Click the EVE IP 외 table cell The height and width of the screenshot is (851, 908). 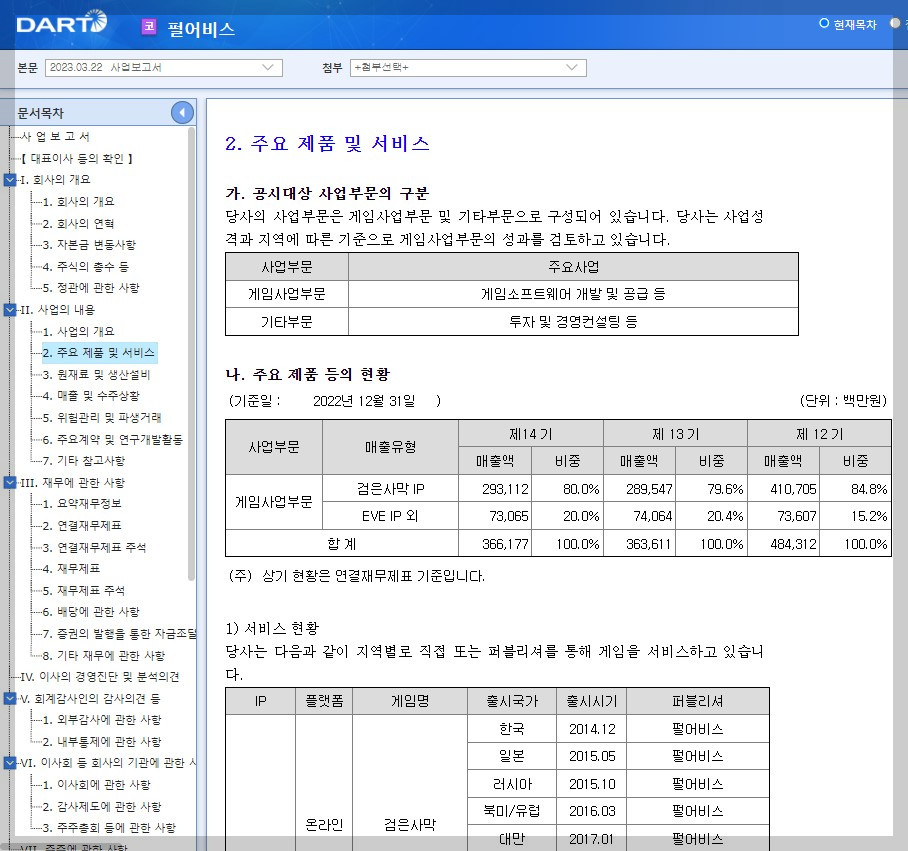[390, 516]
